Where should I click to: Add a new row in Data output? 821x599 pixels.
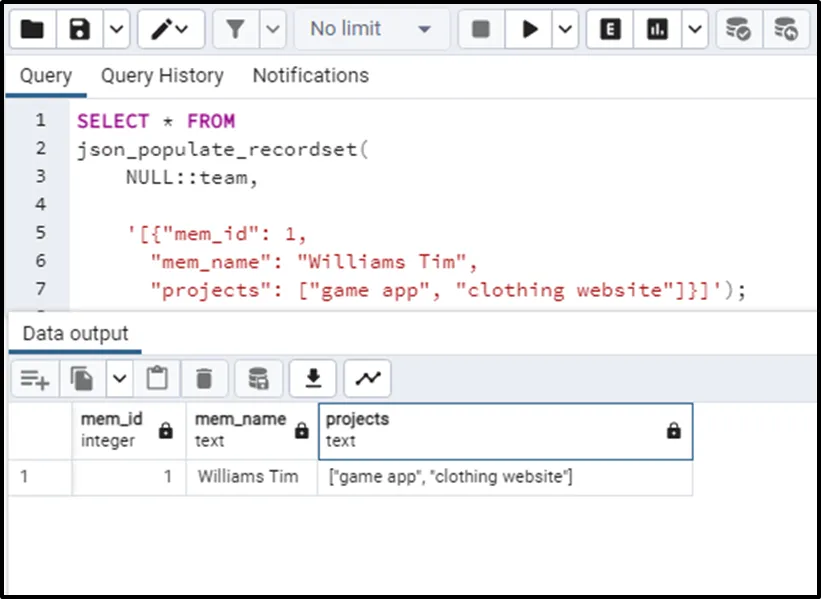click(34, 378)
